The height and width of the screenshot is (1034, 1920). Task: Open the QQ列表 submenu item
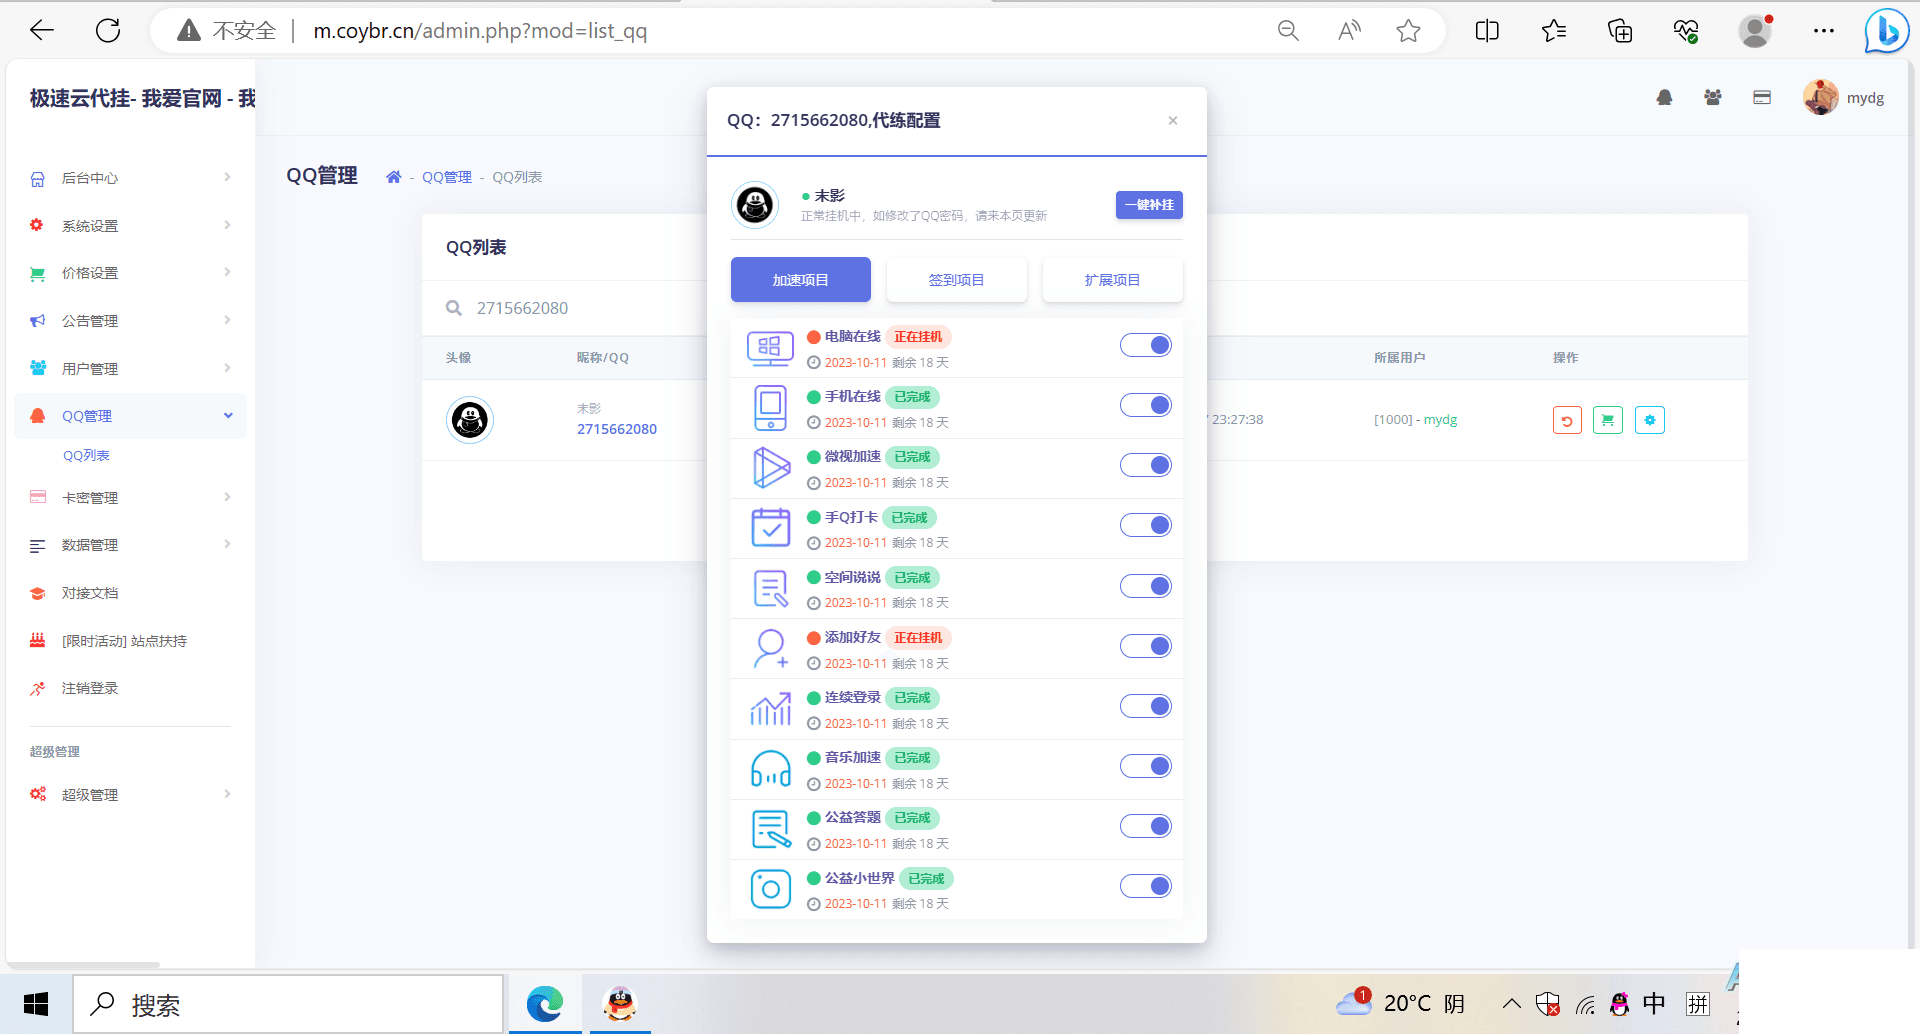click(86, 455)
